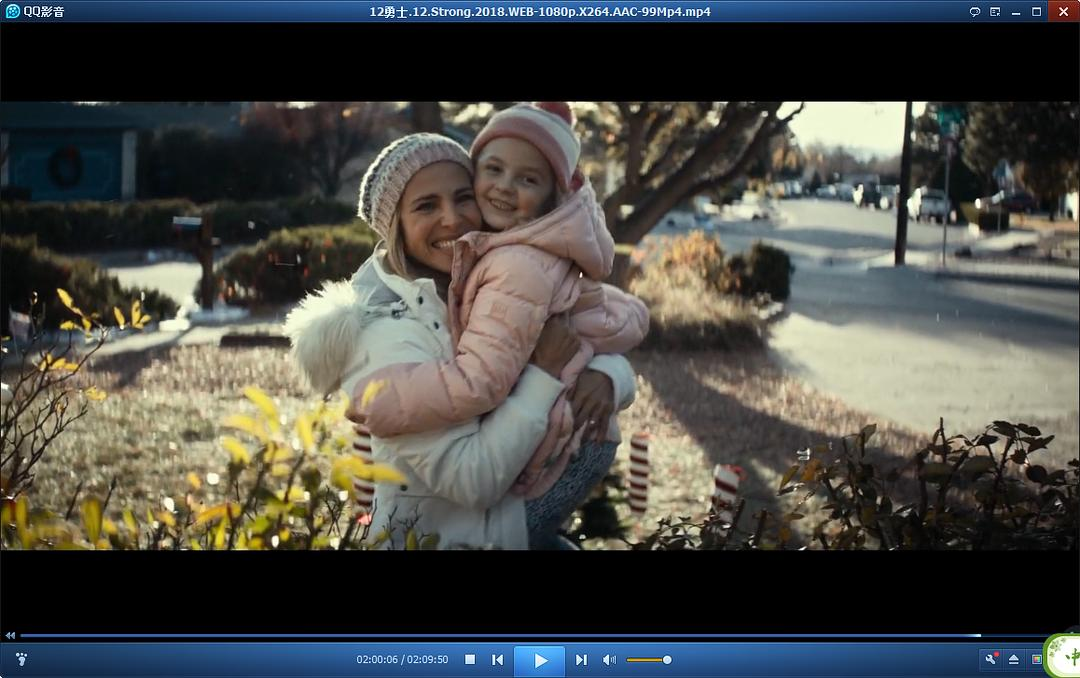Stop the video playback
This screenshot has height=678, width=1080.
pos(469,660)
